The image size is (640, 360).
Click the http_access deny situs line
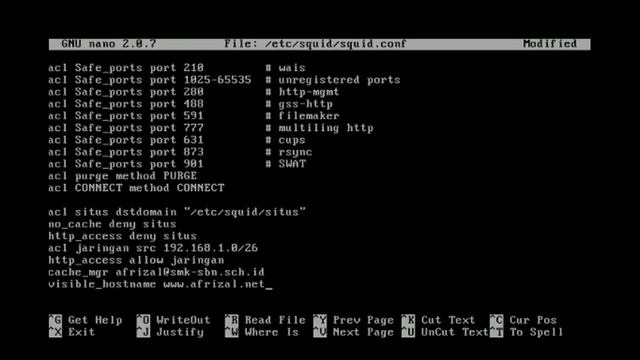click(122, 236)
